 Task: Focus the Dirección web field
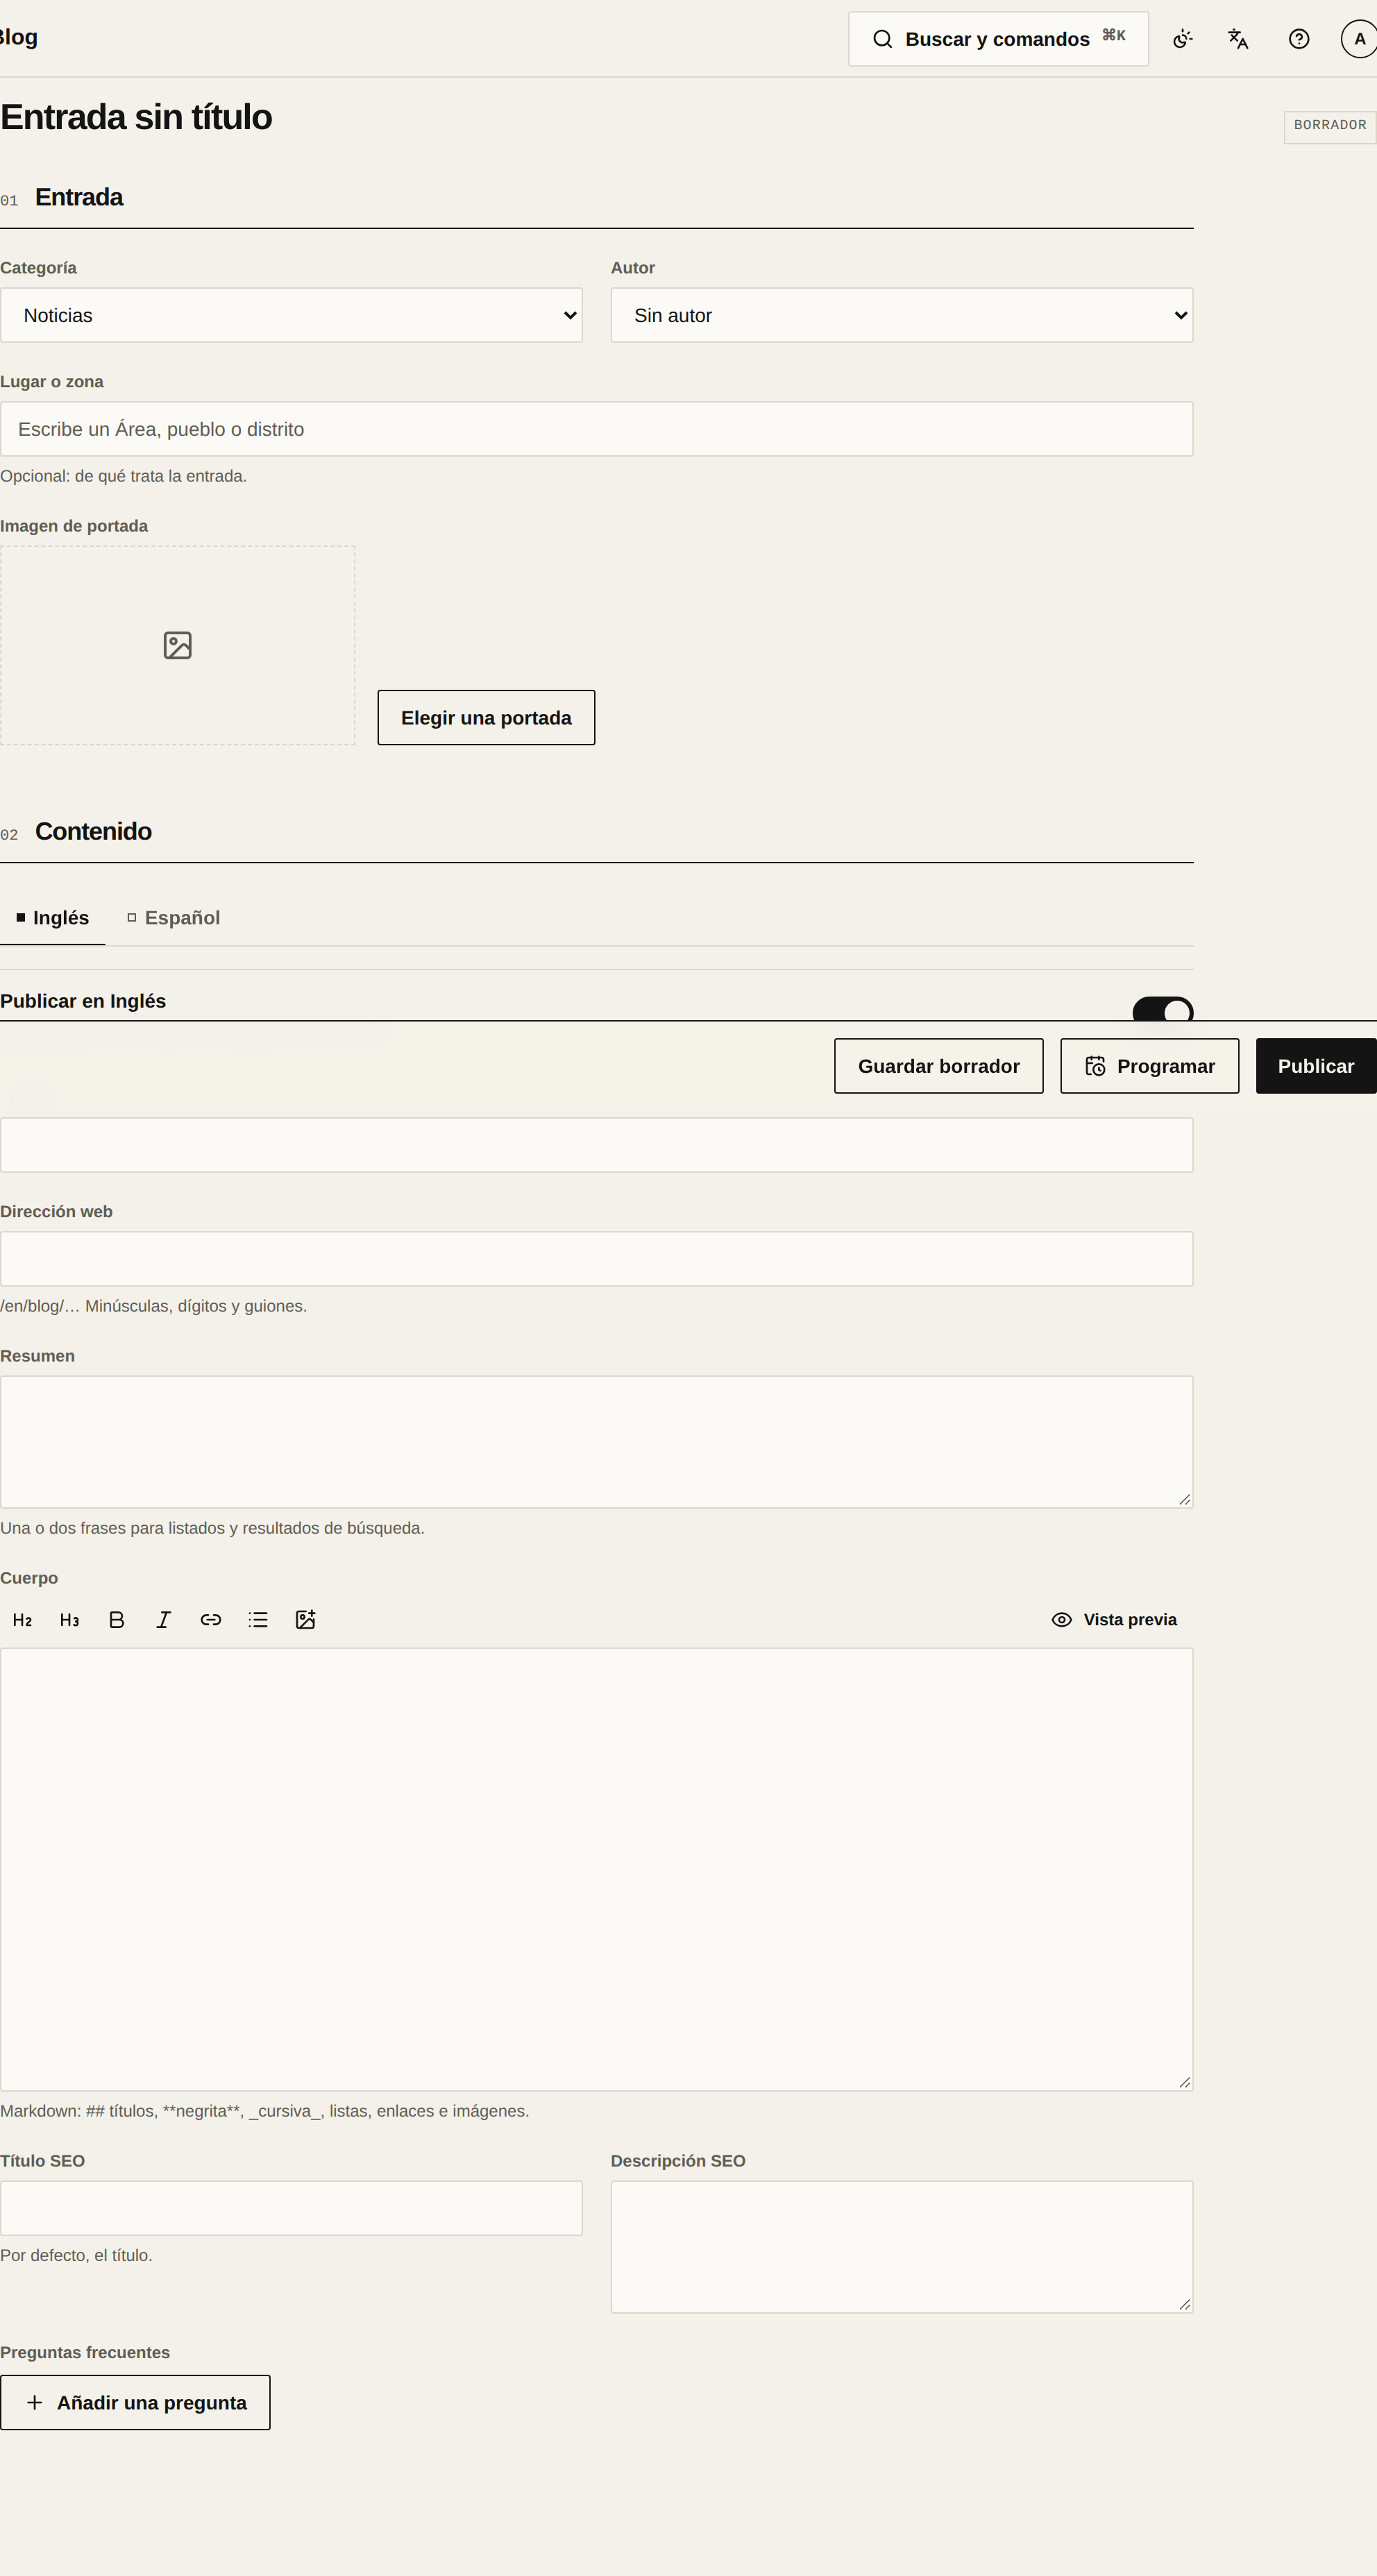(597, 1259)
